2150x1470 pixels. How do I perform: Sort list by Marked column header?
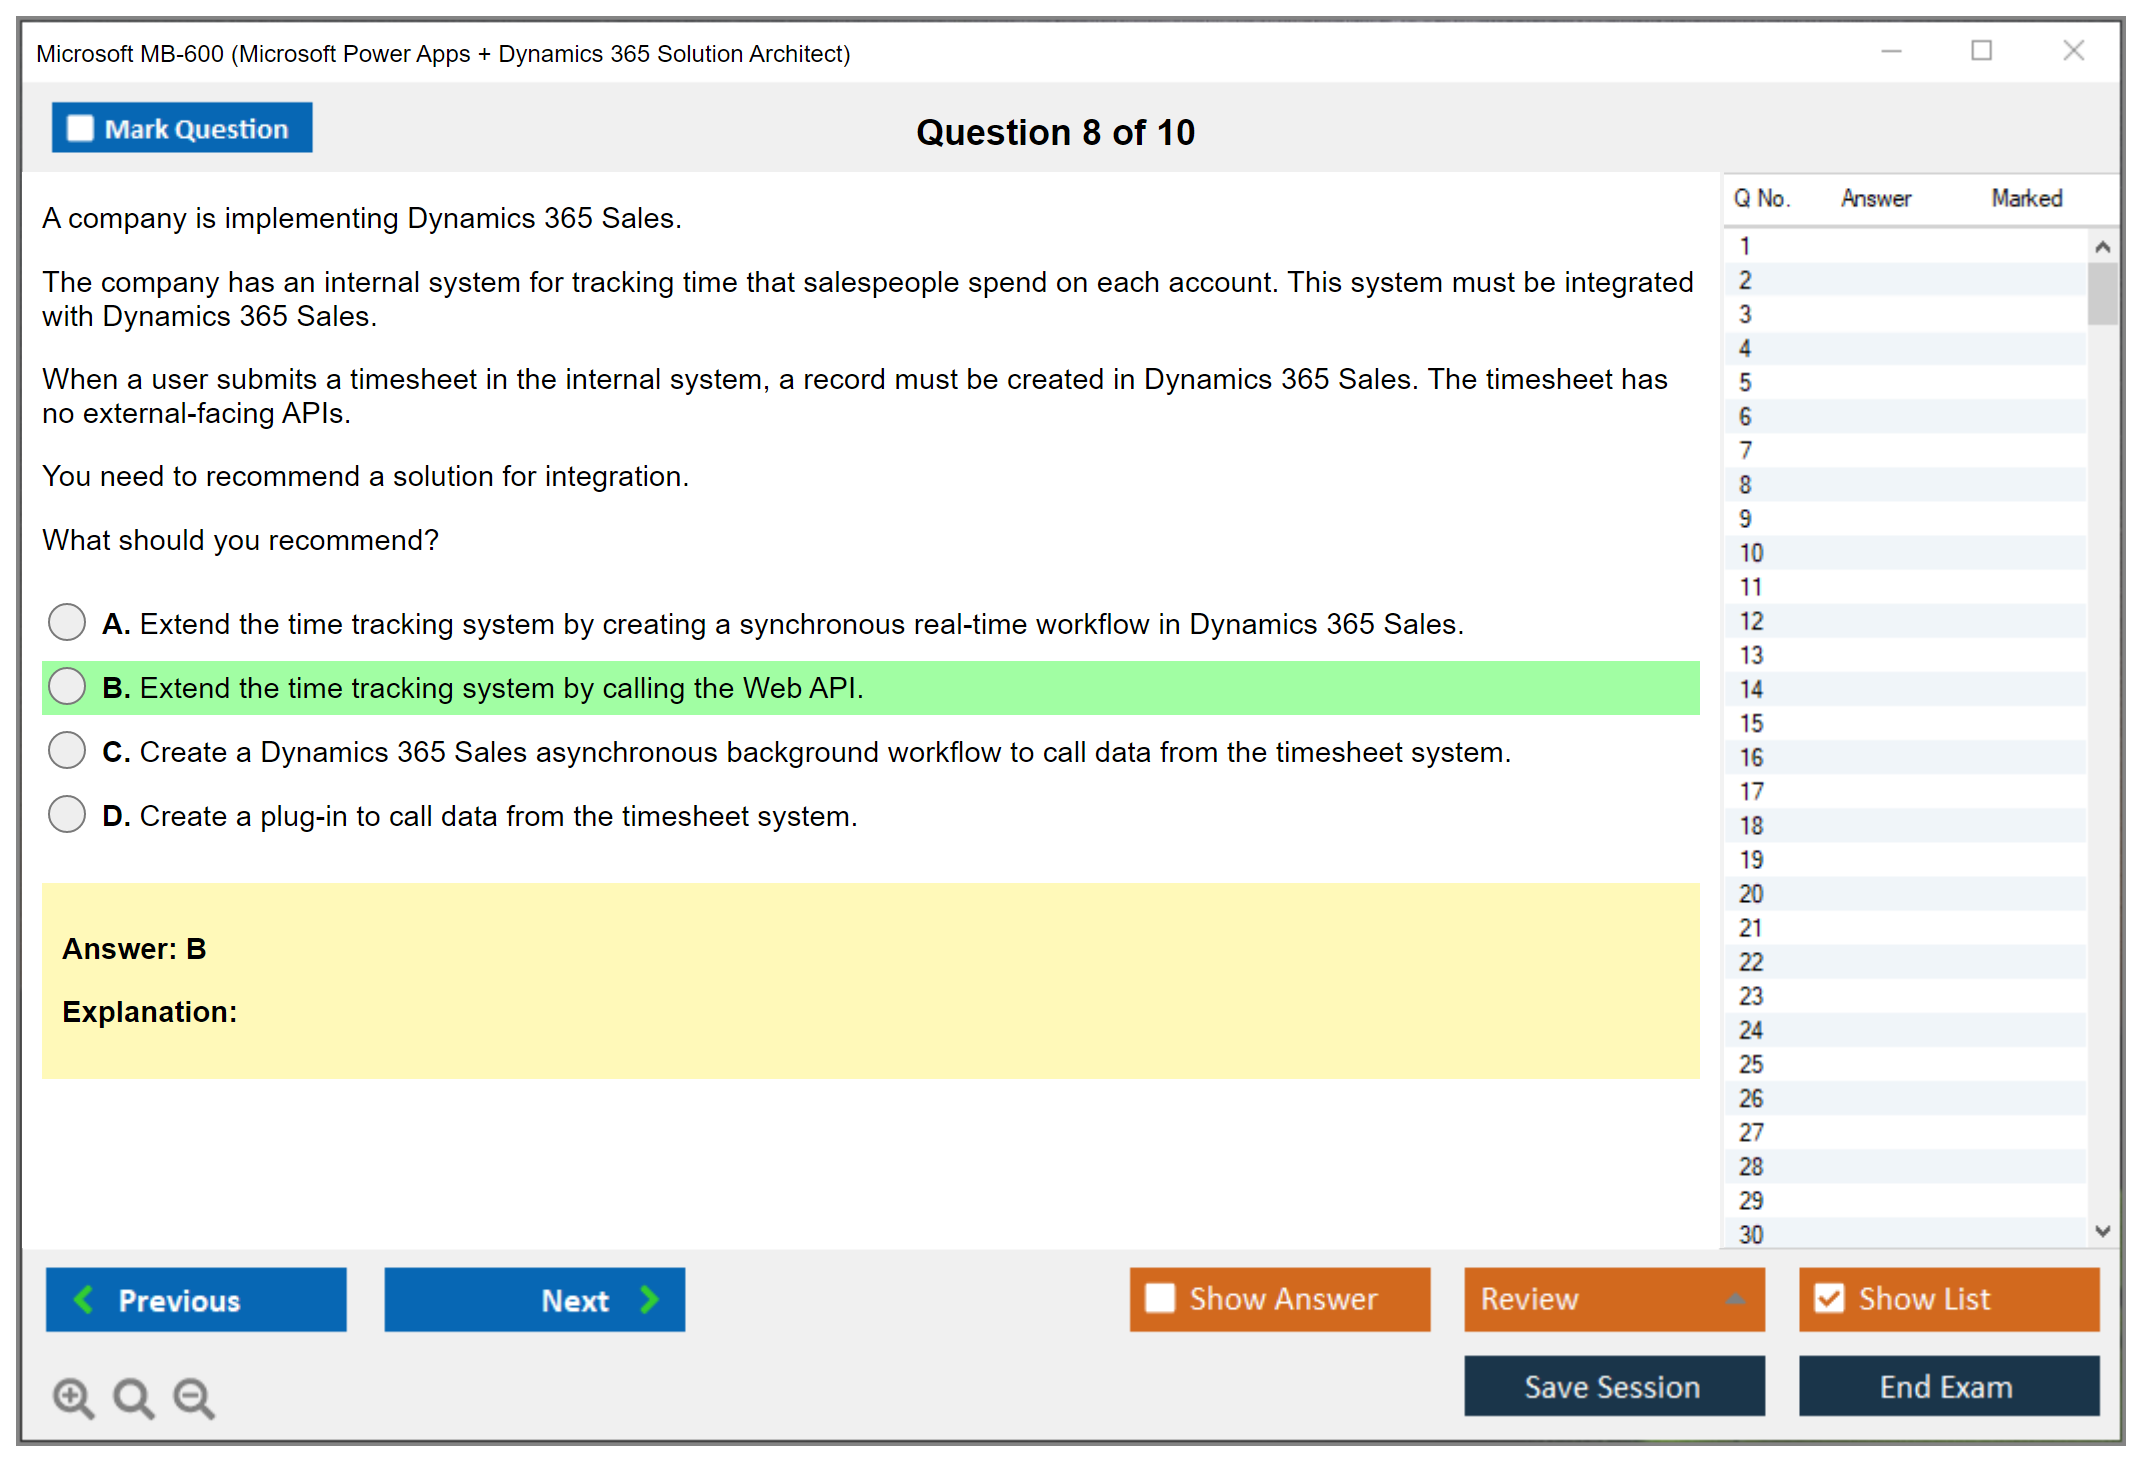click(2026, 198)
